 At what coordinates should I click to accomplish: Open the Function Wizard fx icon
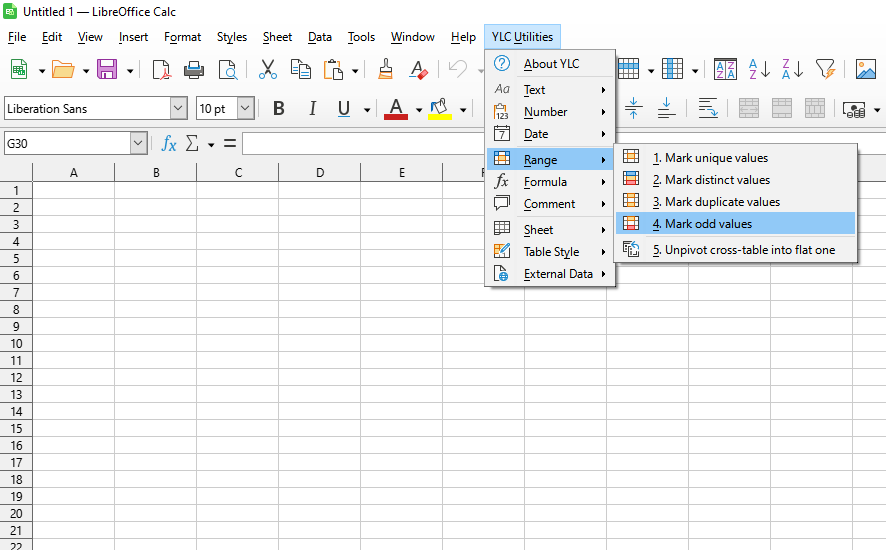(x=169, y=144)
